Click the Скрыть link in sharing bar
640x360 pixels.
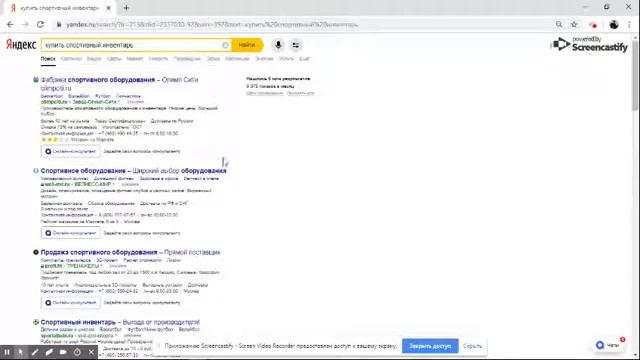point(473,346)
